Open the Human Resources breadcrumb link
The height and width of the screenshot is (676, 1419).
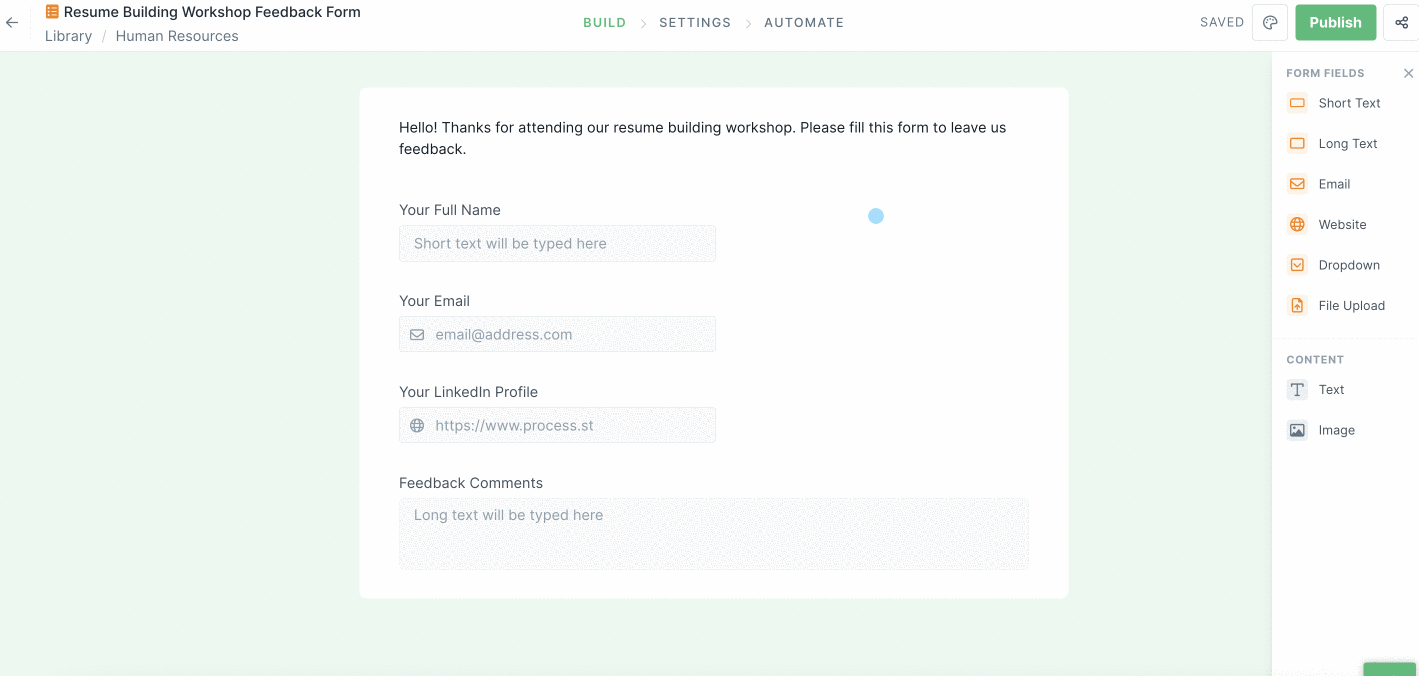pyautogui.click(x=177, y=36)
